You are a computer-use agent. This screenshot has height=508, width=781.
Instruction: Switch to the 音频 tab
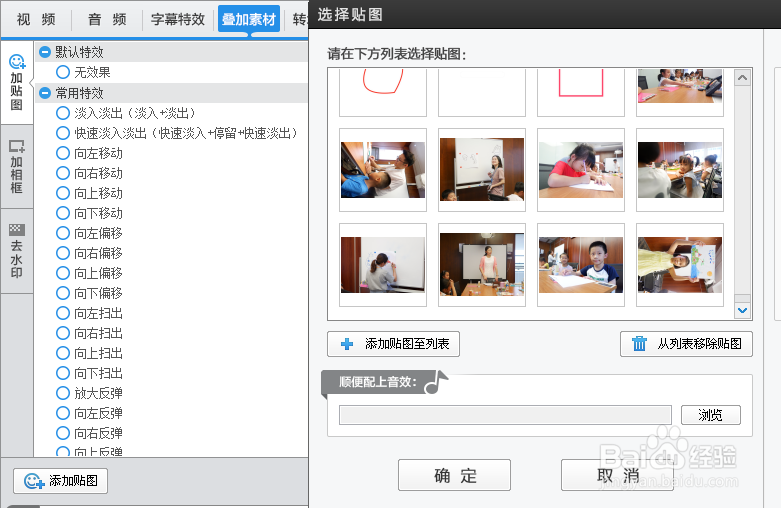107,19
